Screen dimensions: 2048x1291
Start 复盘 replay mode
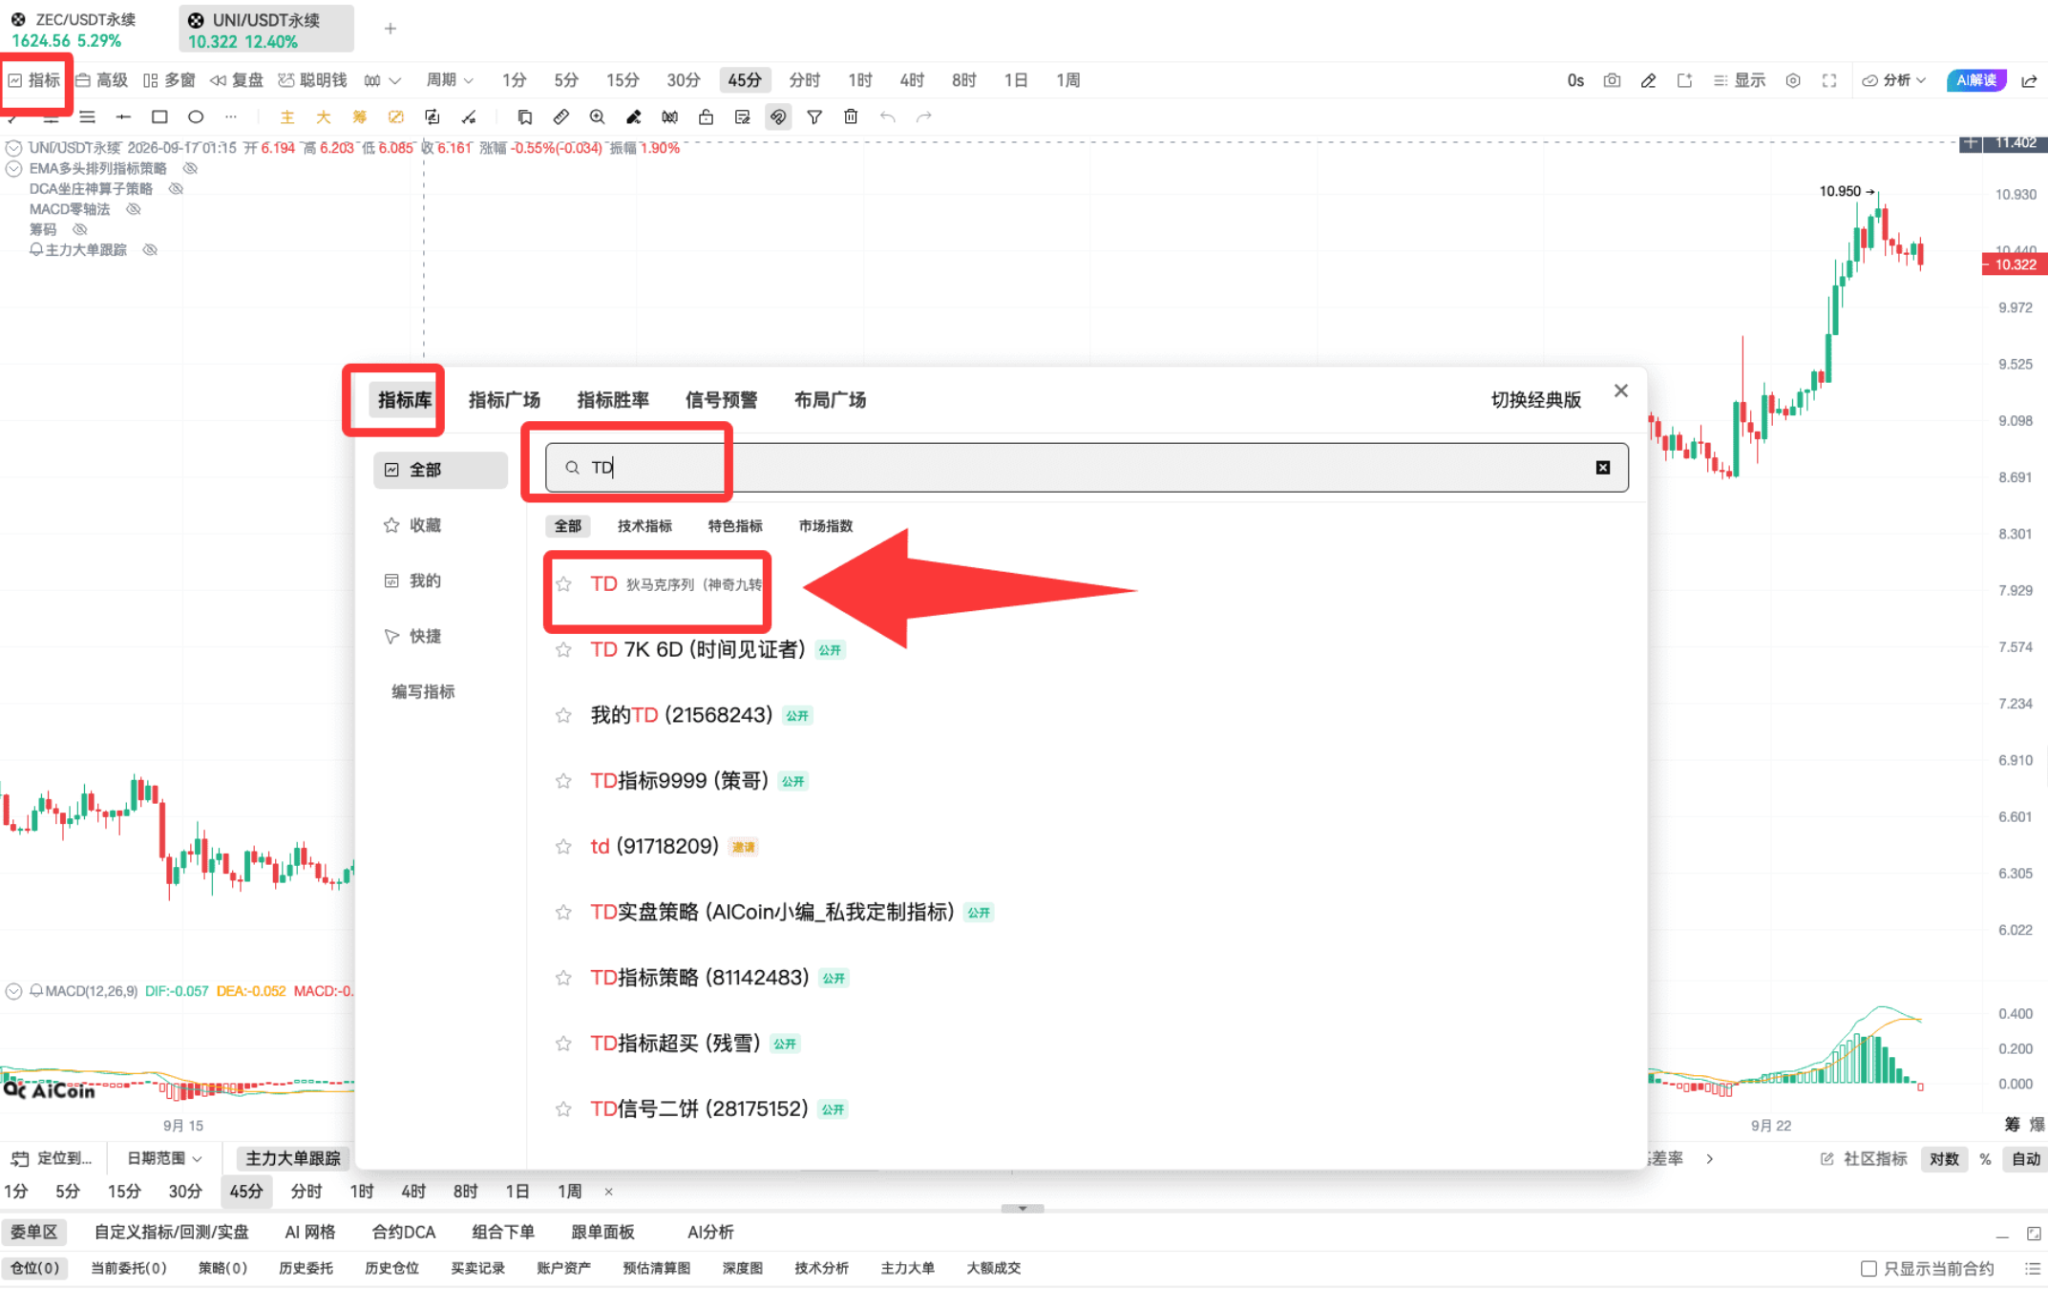[237, 80]
